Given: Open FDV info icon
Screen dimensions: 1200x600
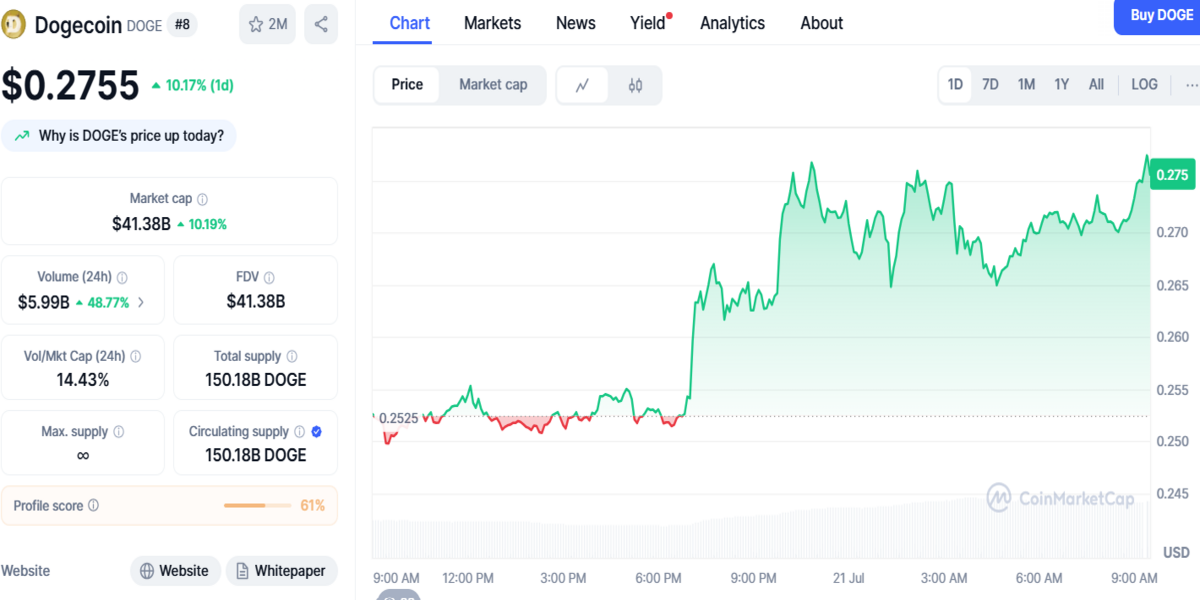Looking at the screenshot, I should tap(269, 277).
